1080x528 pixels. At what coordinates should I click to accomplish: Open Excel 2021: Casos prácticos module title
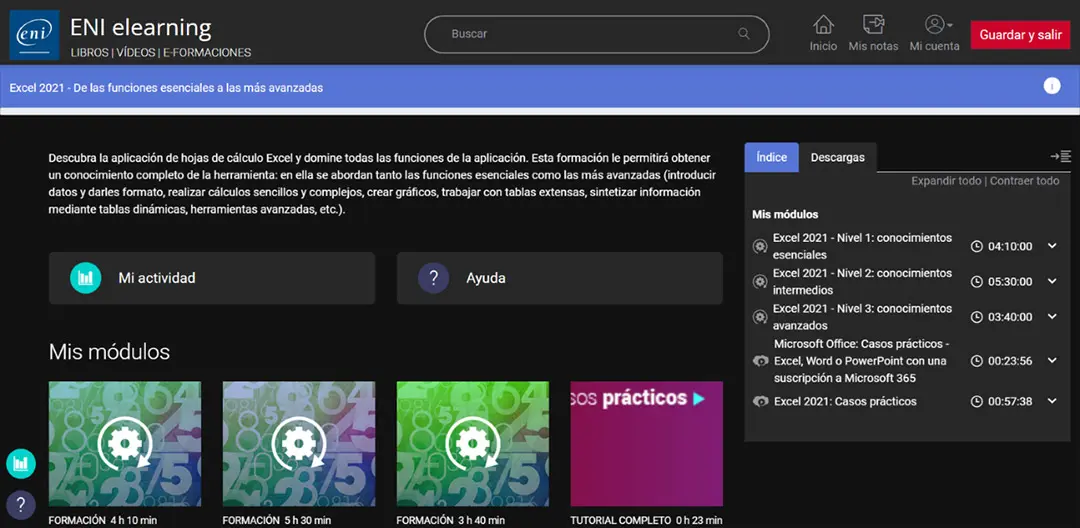tap(845, 401)
